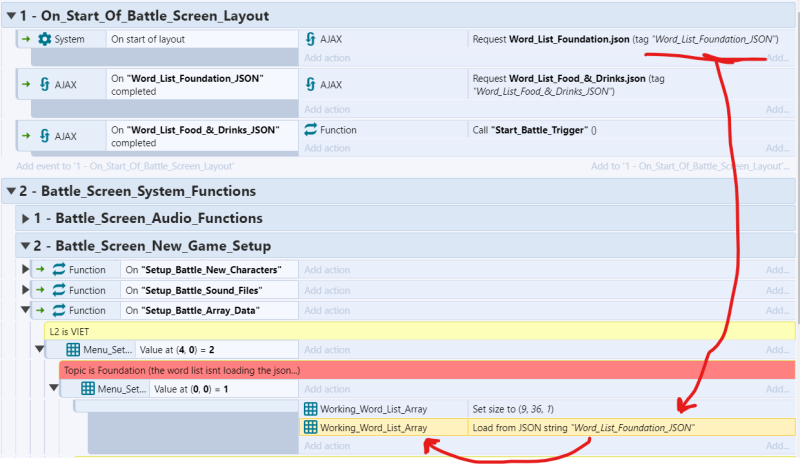This screenshot has height=464, width=800.
Task: Click the System gear icon in first event
Action: click(x=44, y=39)
